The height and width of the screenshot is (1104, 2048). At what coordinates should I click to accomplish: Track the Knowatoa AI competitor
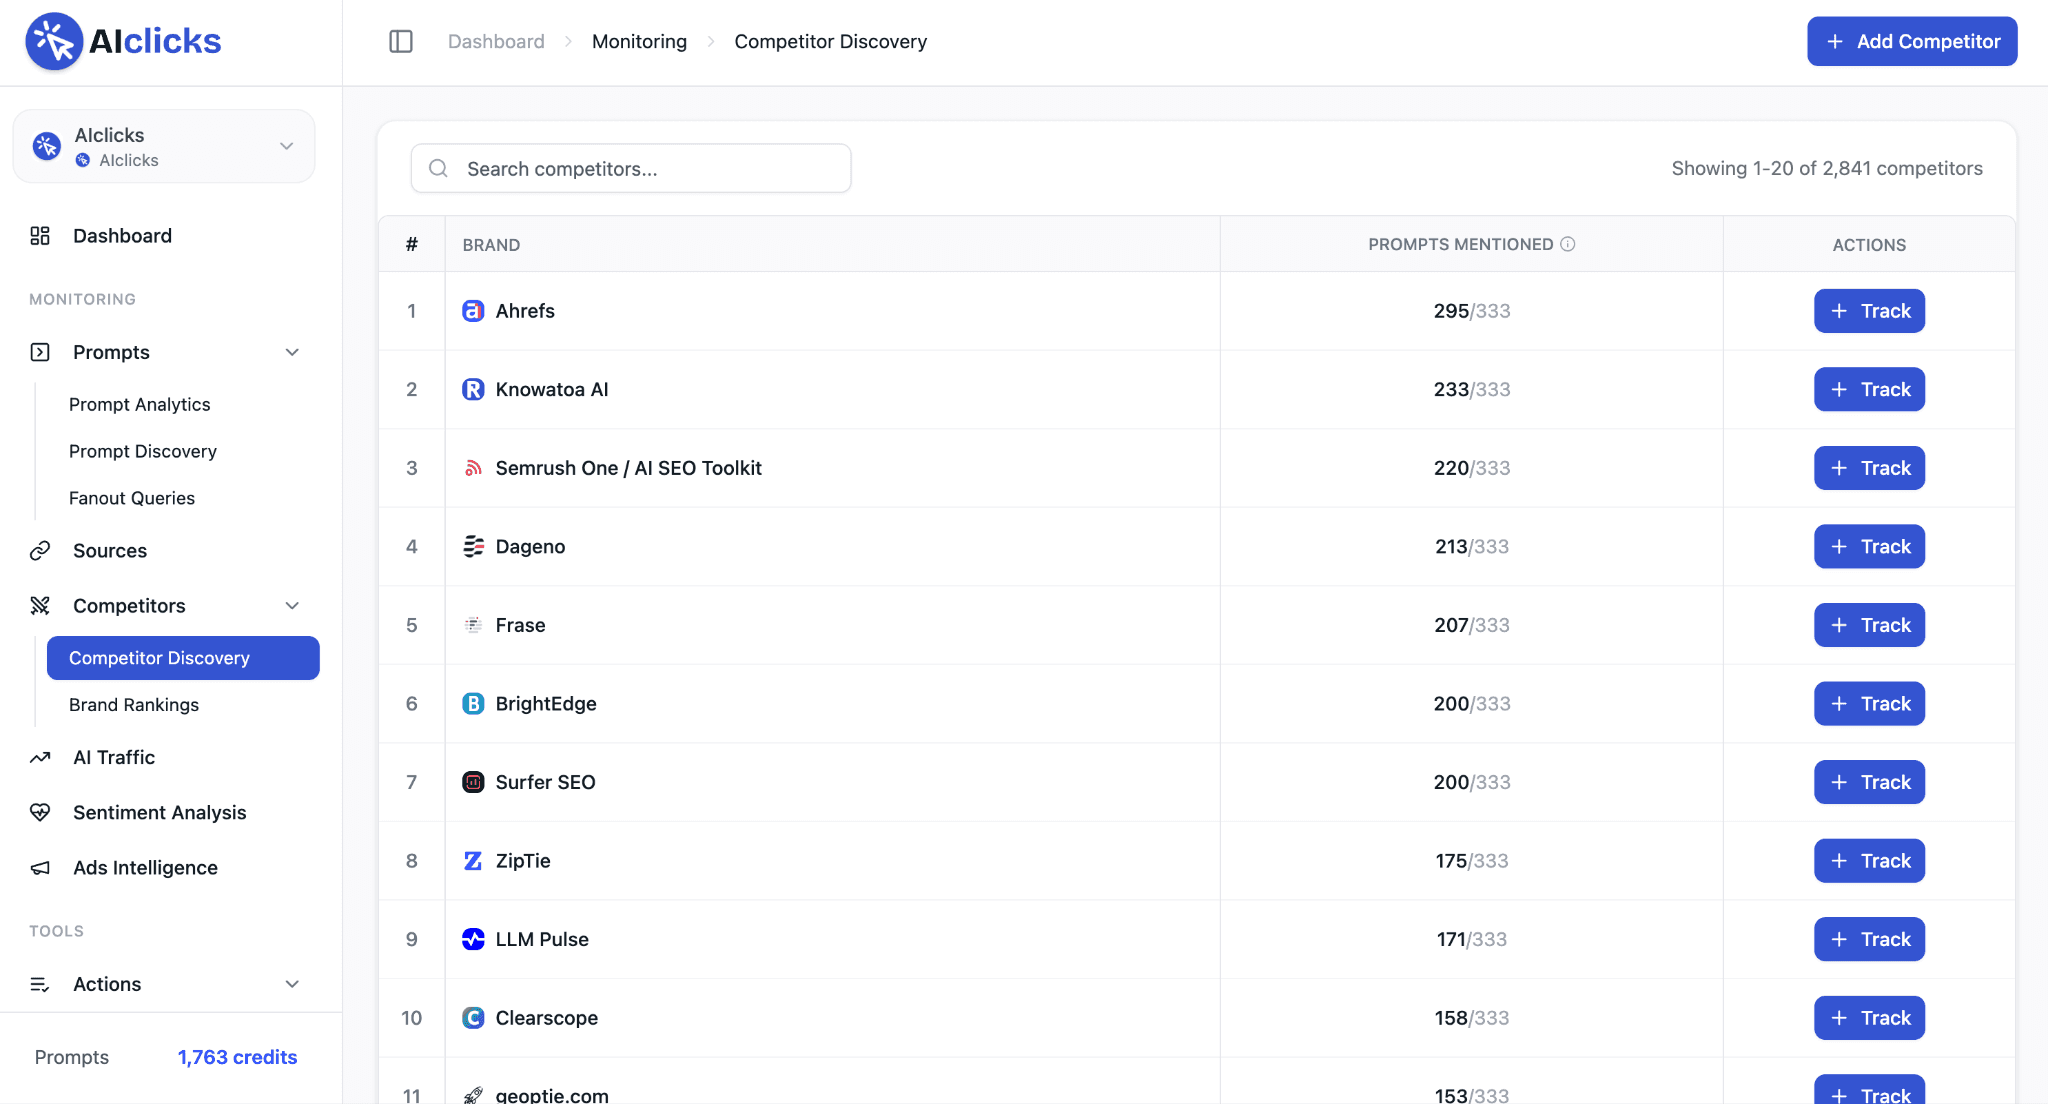1869,389
